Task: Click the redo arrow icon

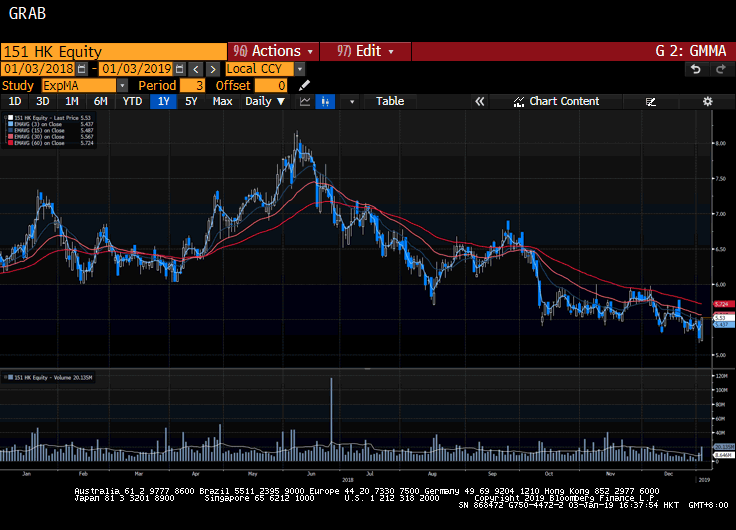Action: click(721, 69)
